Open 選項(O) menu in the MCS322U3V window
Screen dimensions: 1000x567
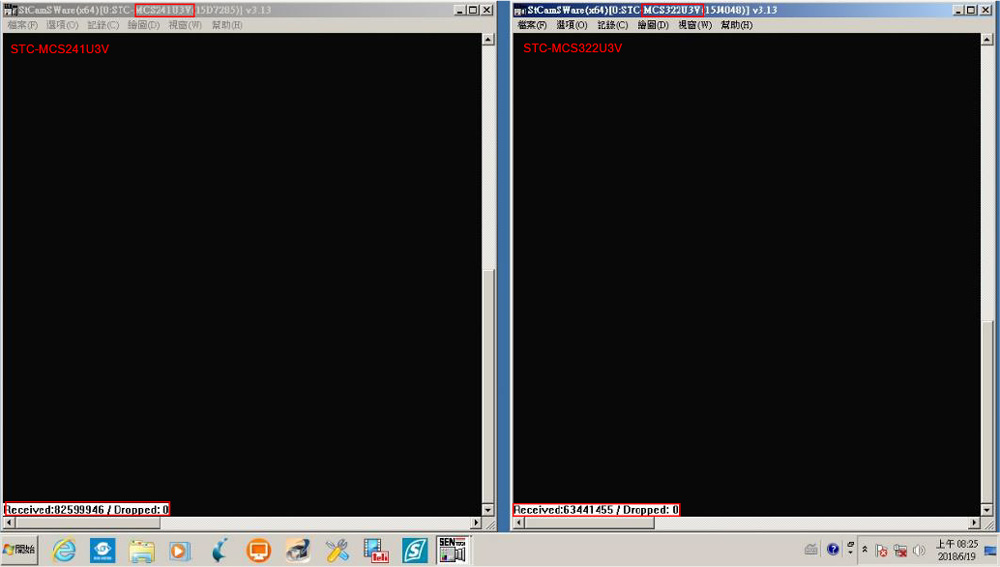point(572,25)
